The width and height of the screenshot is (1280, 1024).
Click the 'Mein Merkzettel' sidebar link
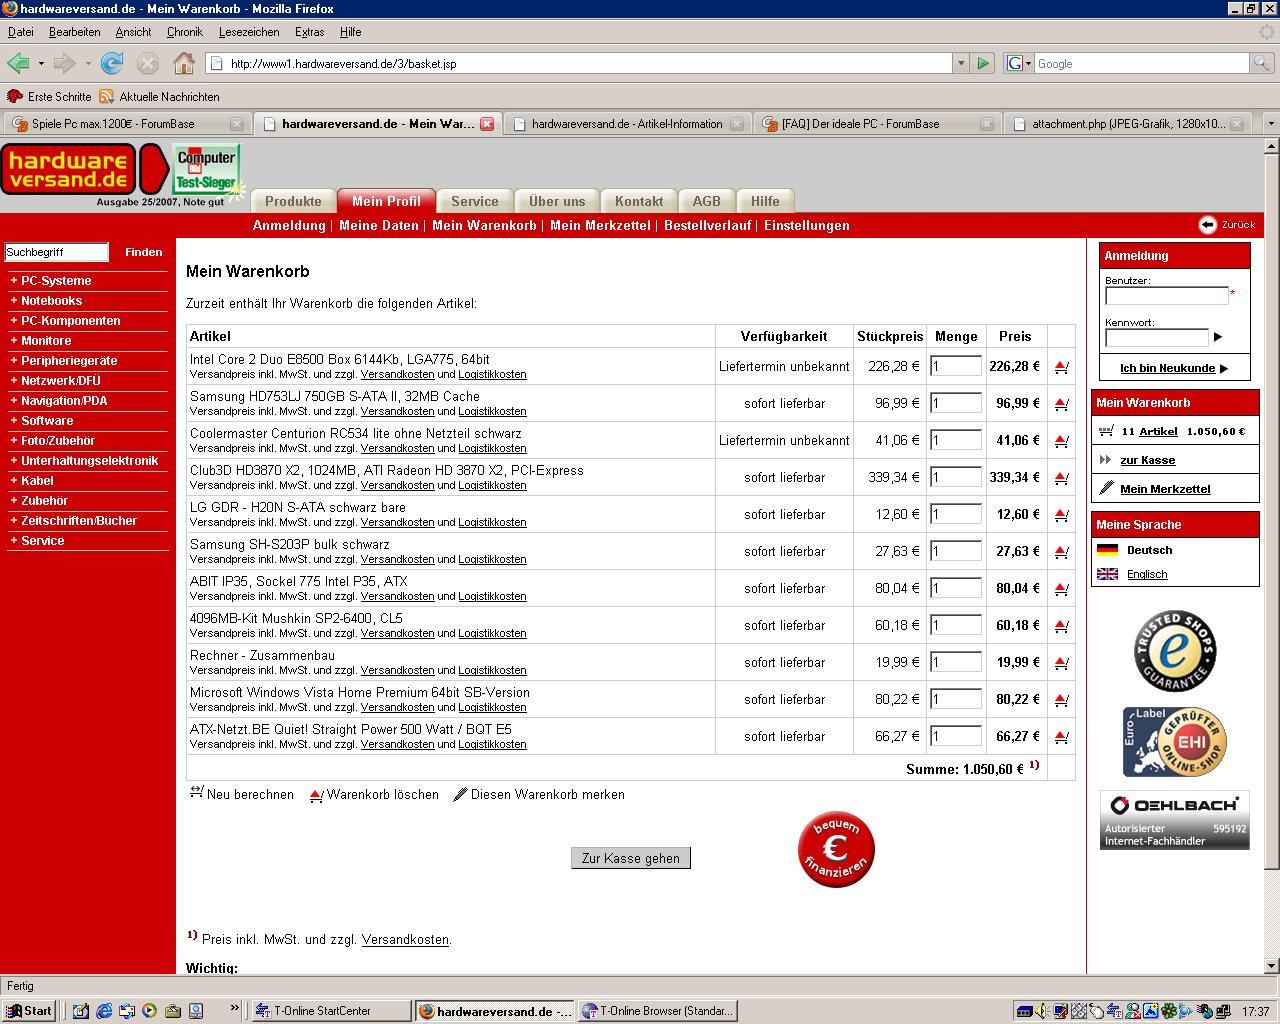click(x=1165, y=489)
